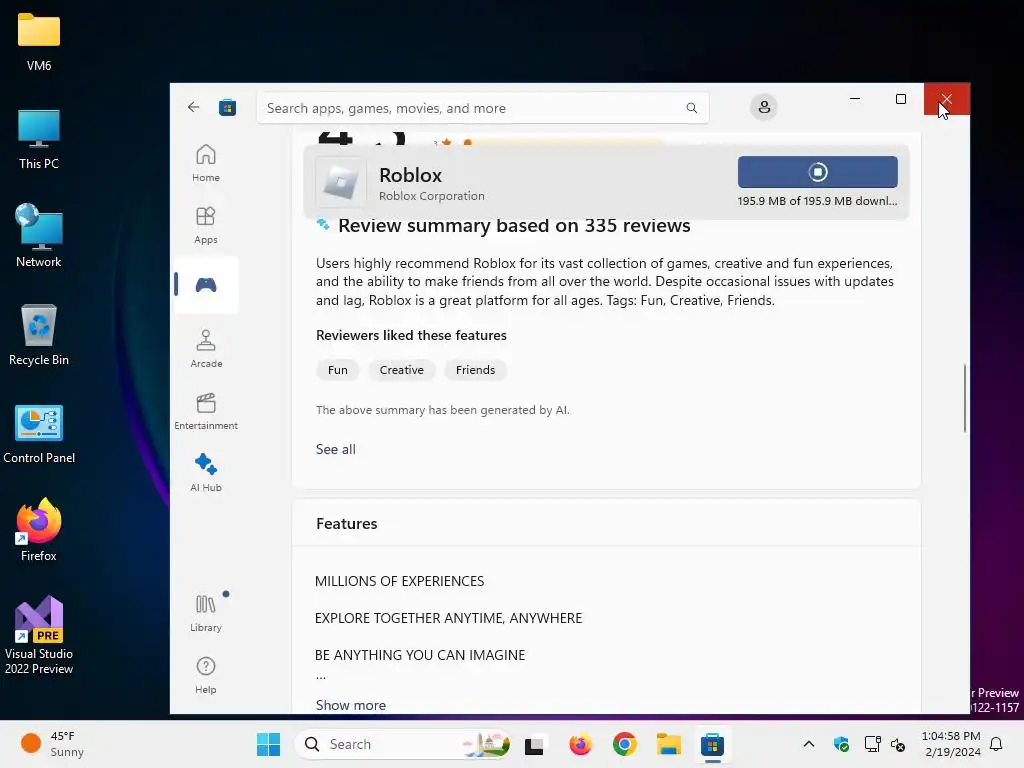Select the Gaming controller sidebar item
The height and width of the screenshot is (768, 1024).
tap(206, 285)
